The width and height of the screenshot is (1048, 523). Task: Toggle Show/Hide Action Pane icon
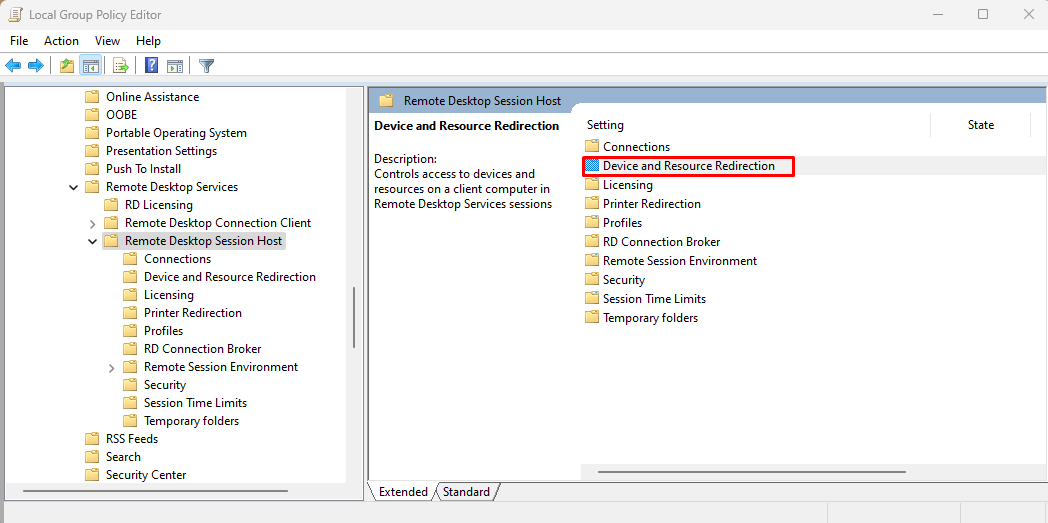point(175,65)
